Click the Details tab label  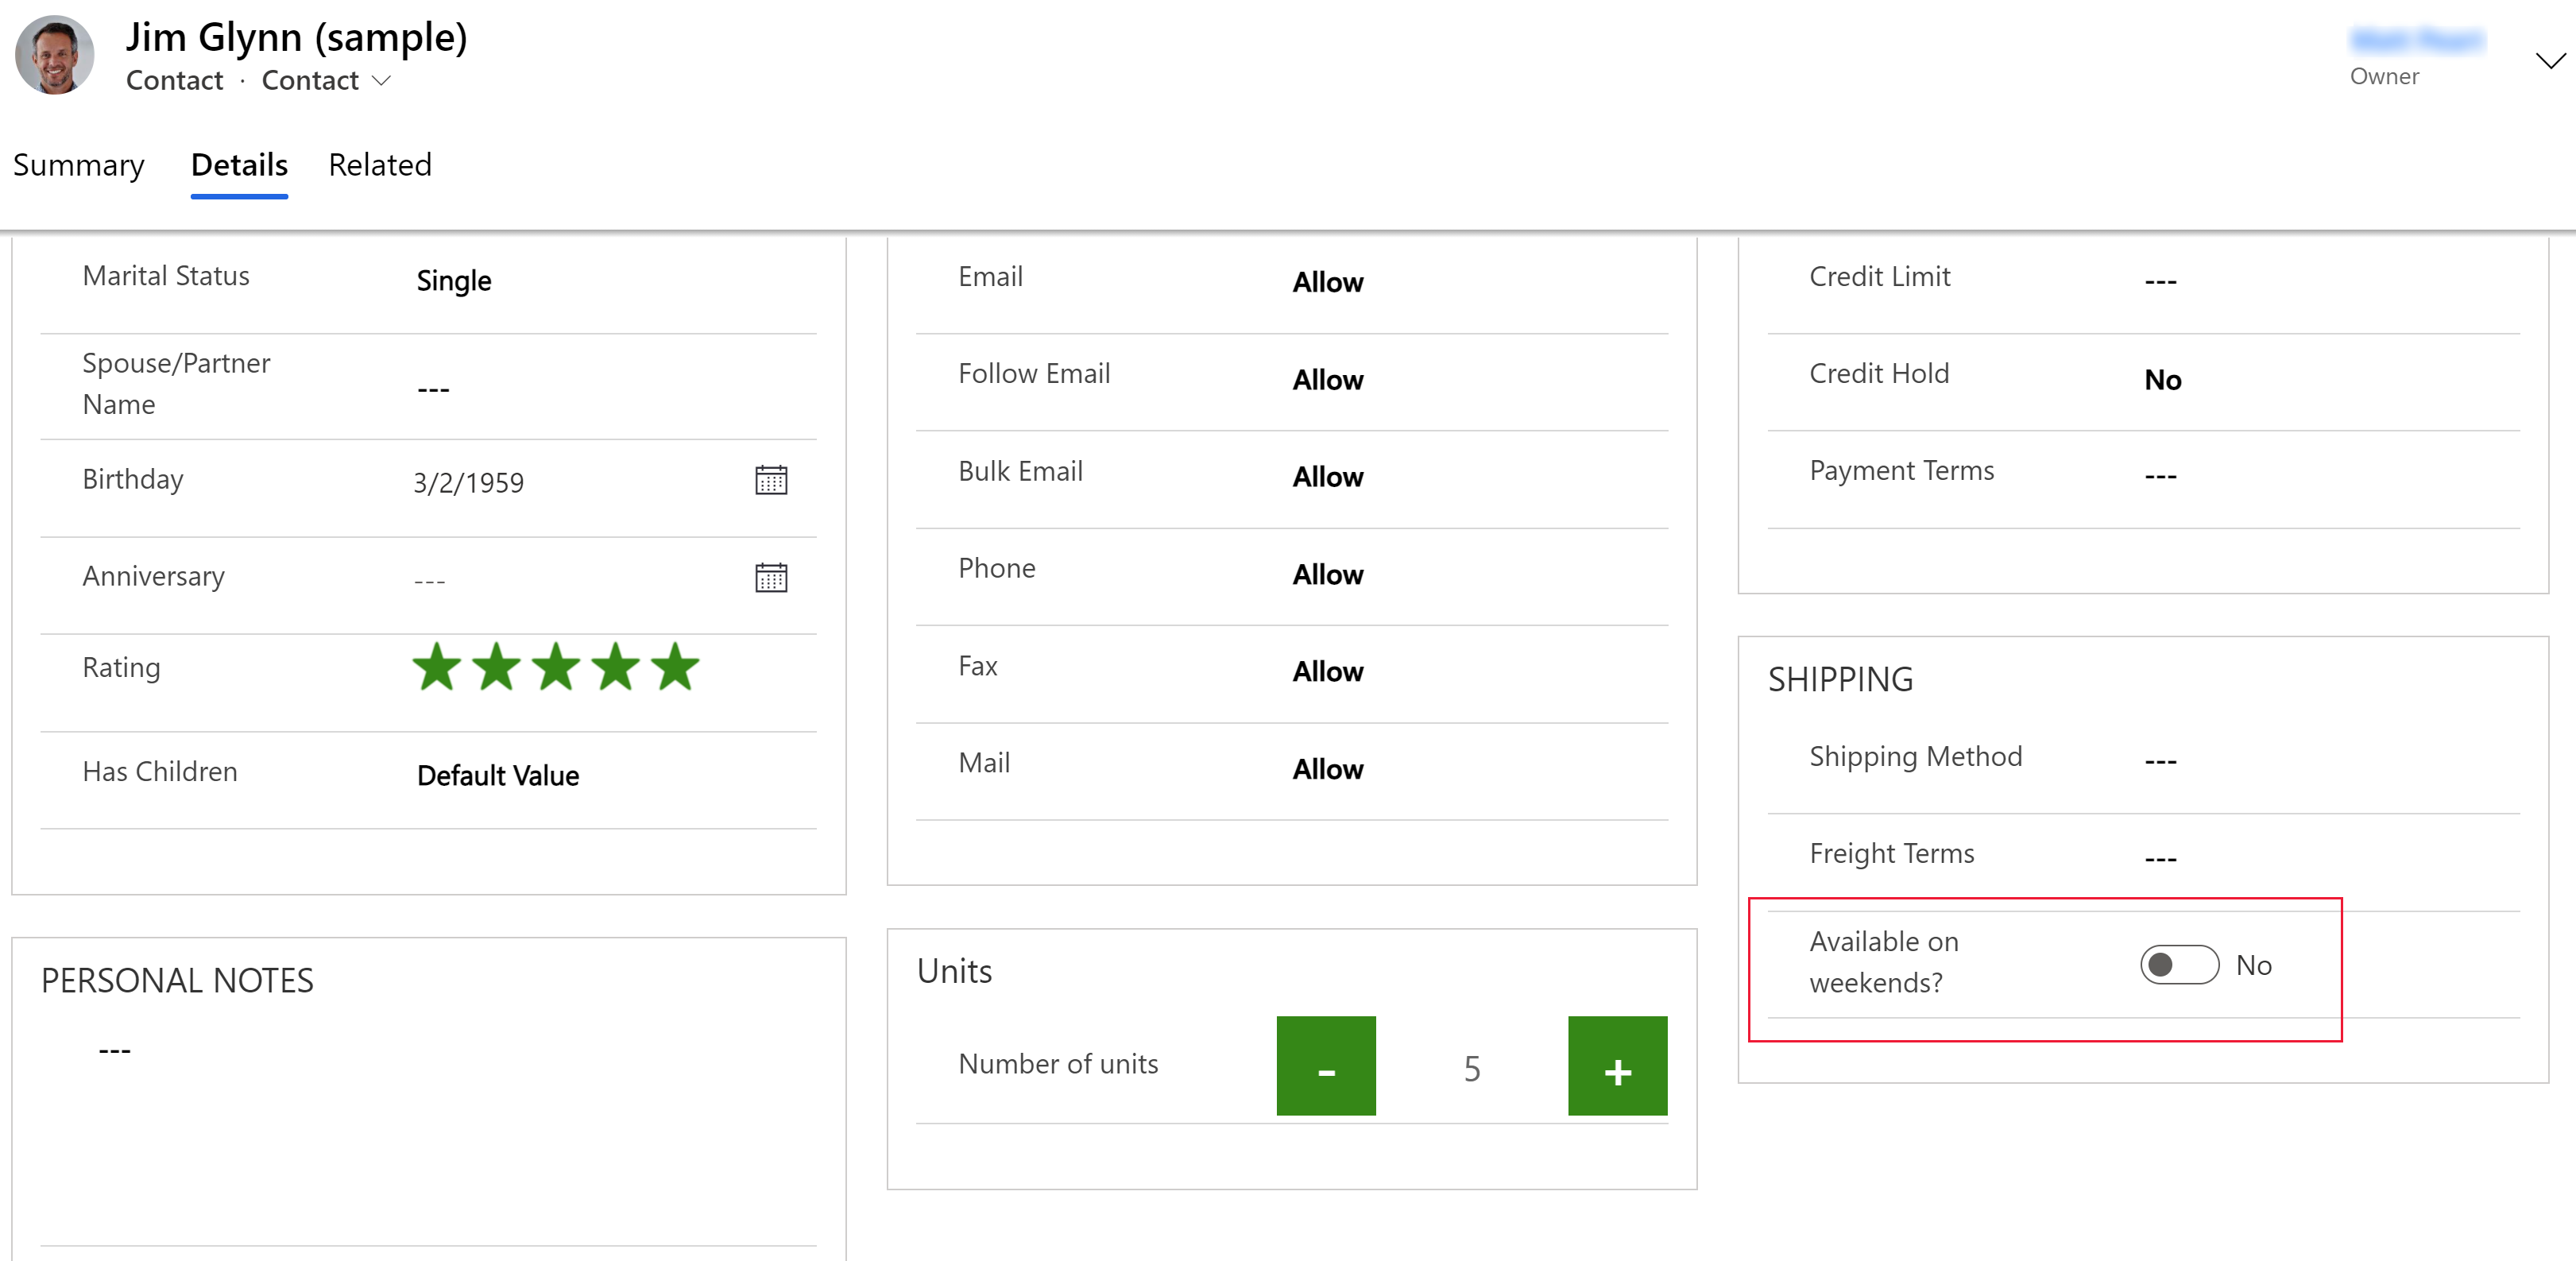(238, 164)
